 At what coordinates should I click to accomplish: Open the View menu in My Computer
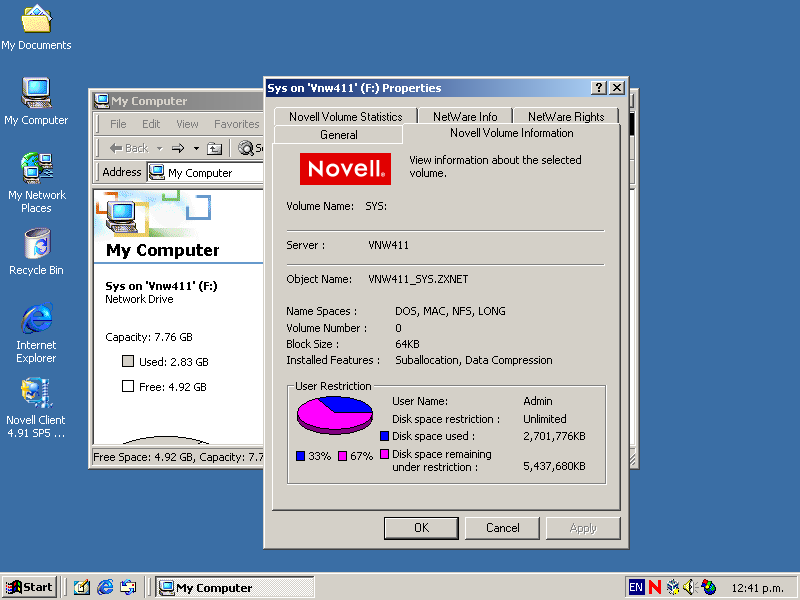pyautogui.click(x=187, y=124)
